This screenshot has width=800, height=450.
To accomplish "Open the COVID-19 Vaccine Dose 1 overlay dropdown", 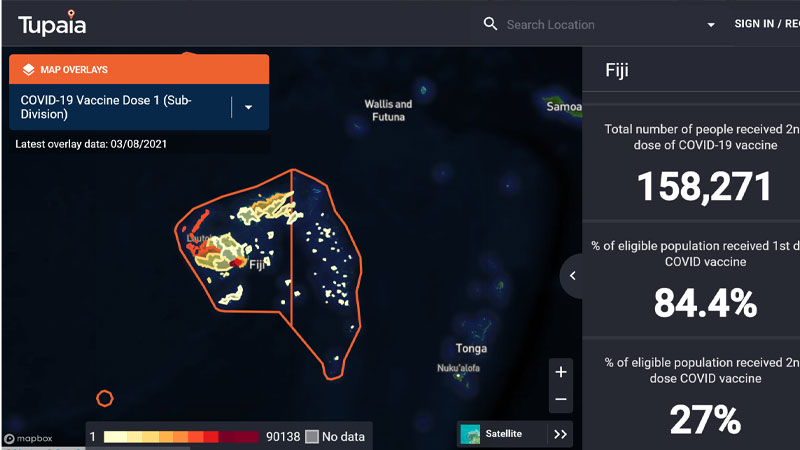I will click(248, 107).
